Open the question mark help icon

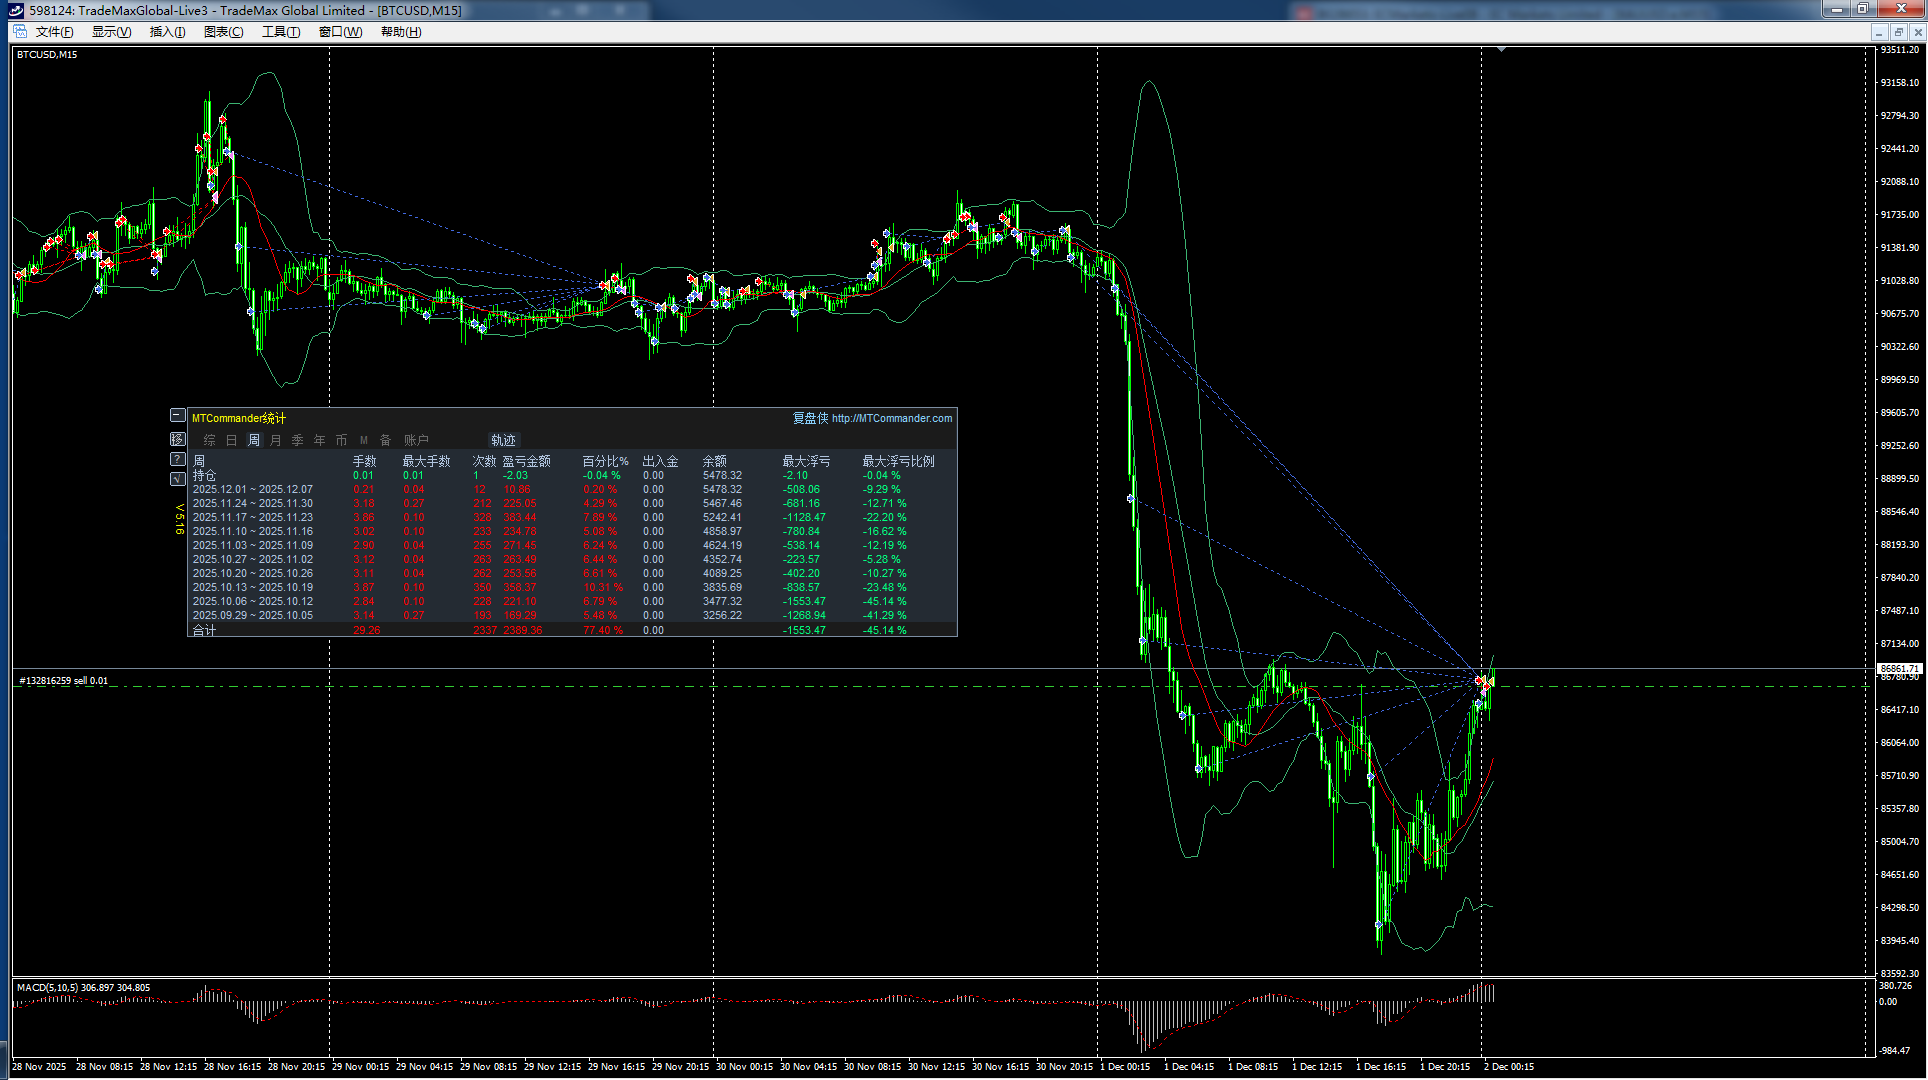click(177, 459)
